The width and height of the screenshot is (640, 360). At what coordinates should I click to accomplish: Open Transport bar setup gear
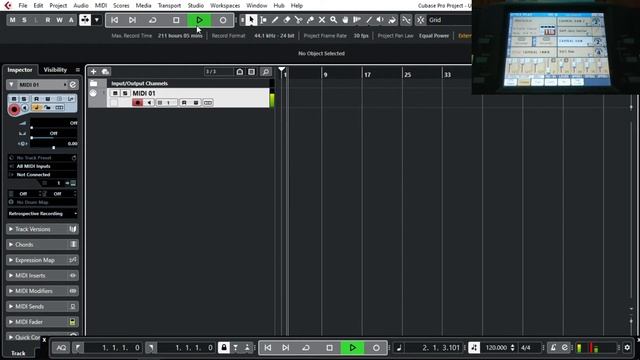[627, 348]
